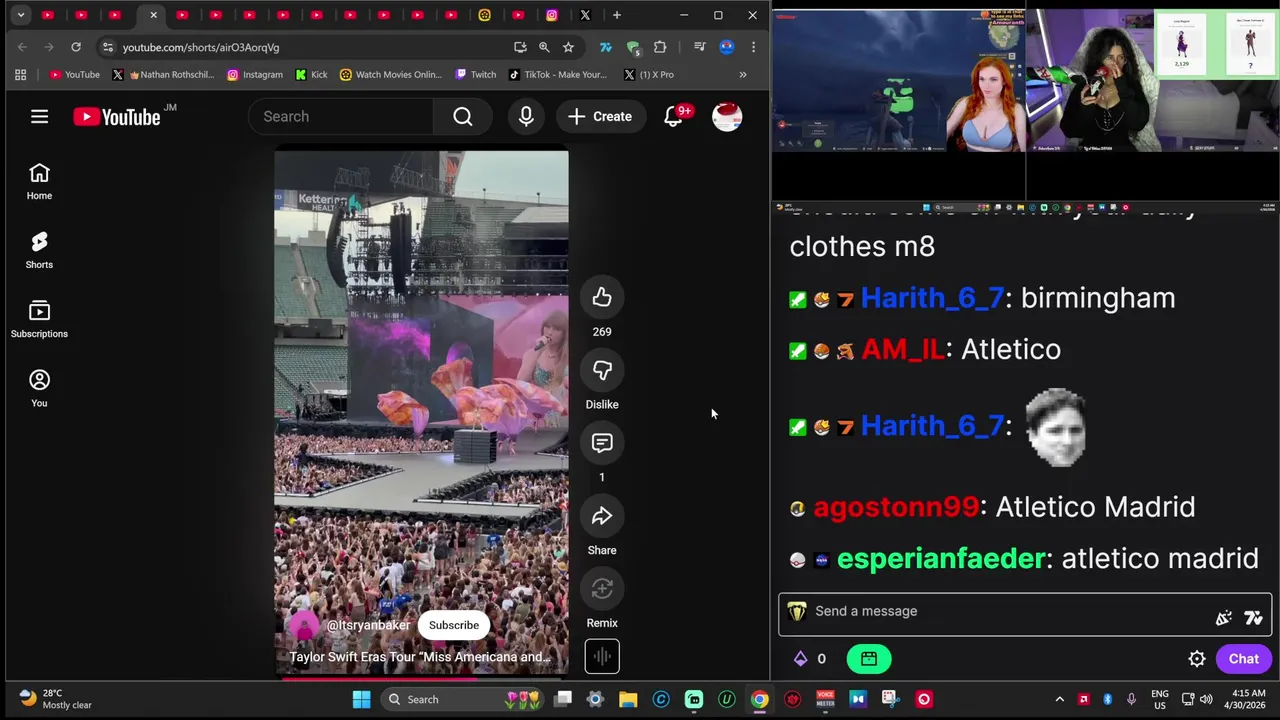This screenshot has height=720, width=1280.
Task: Click agostonn99 username in chat
Action: [896, 507]
